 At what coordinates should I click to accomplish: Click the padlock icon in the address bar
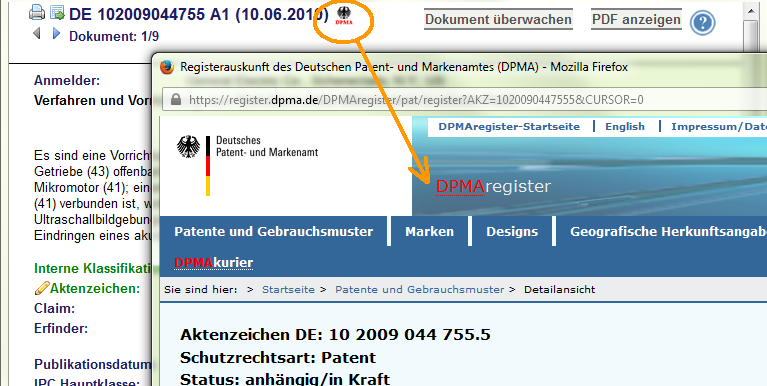176,100
